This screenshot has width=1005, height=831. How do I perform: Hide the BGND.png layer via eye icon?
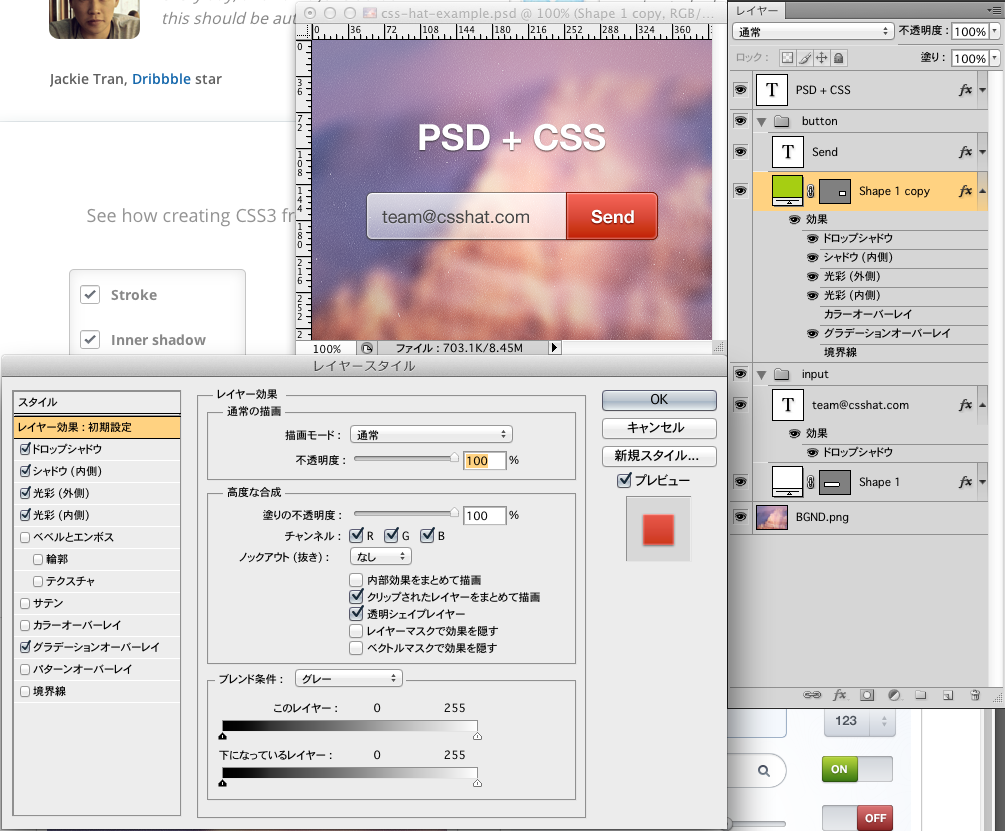740,516
